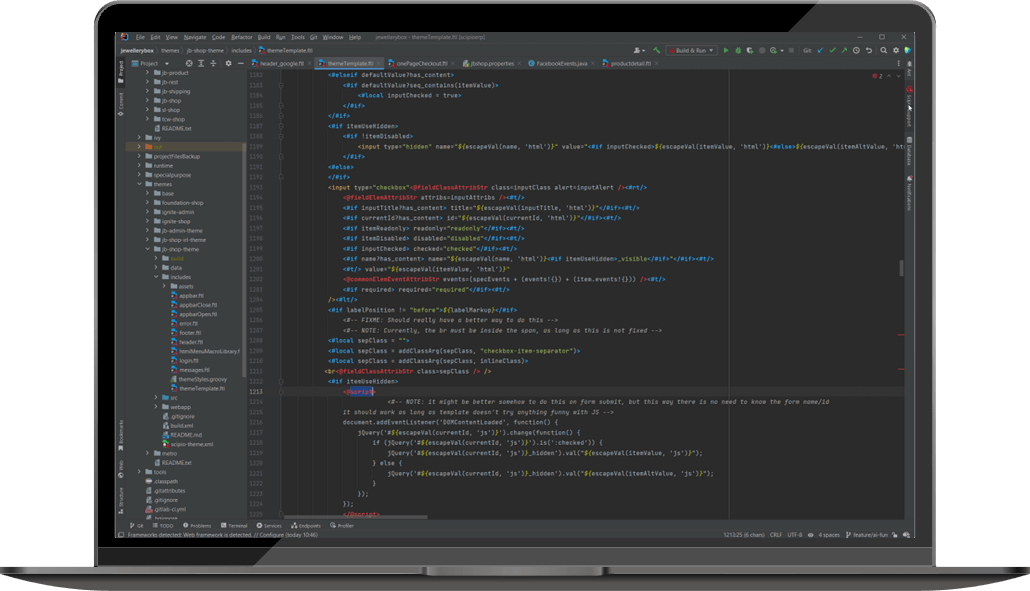This screenshot has width=1030, height=591.
Task: Click the green Run button in toolbar
Action: (726, 50)
